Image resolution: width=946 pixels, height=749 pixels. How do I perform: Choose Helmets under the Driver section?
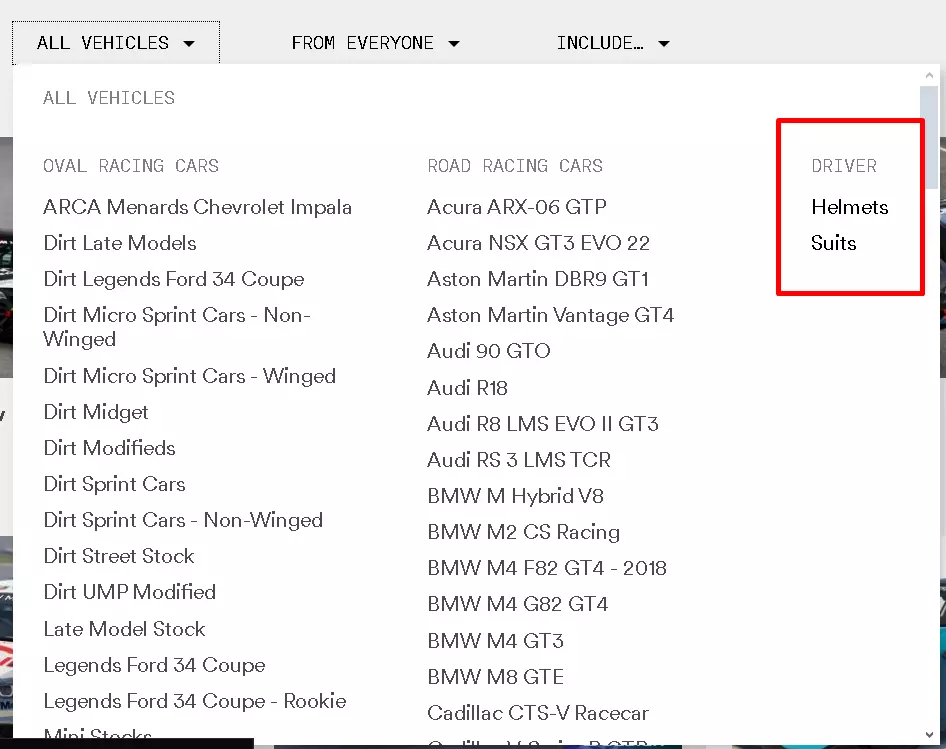[850, 207]
